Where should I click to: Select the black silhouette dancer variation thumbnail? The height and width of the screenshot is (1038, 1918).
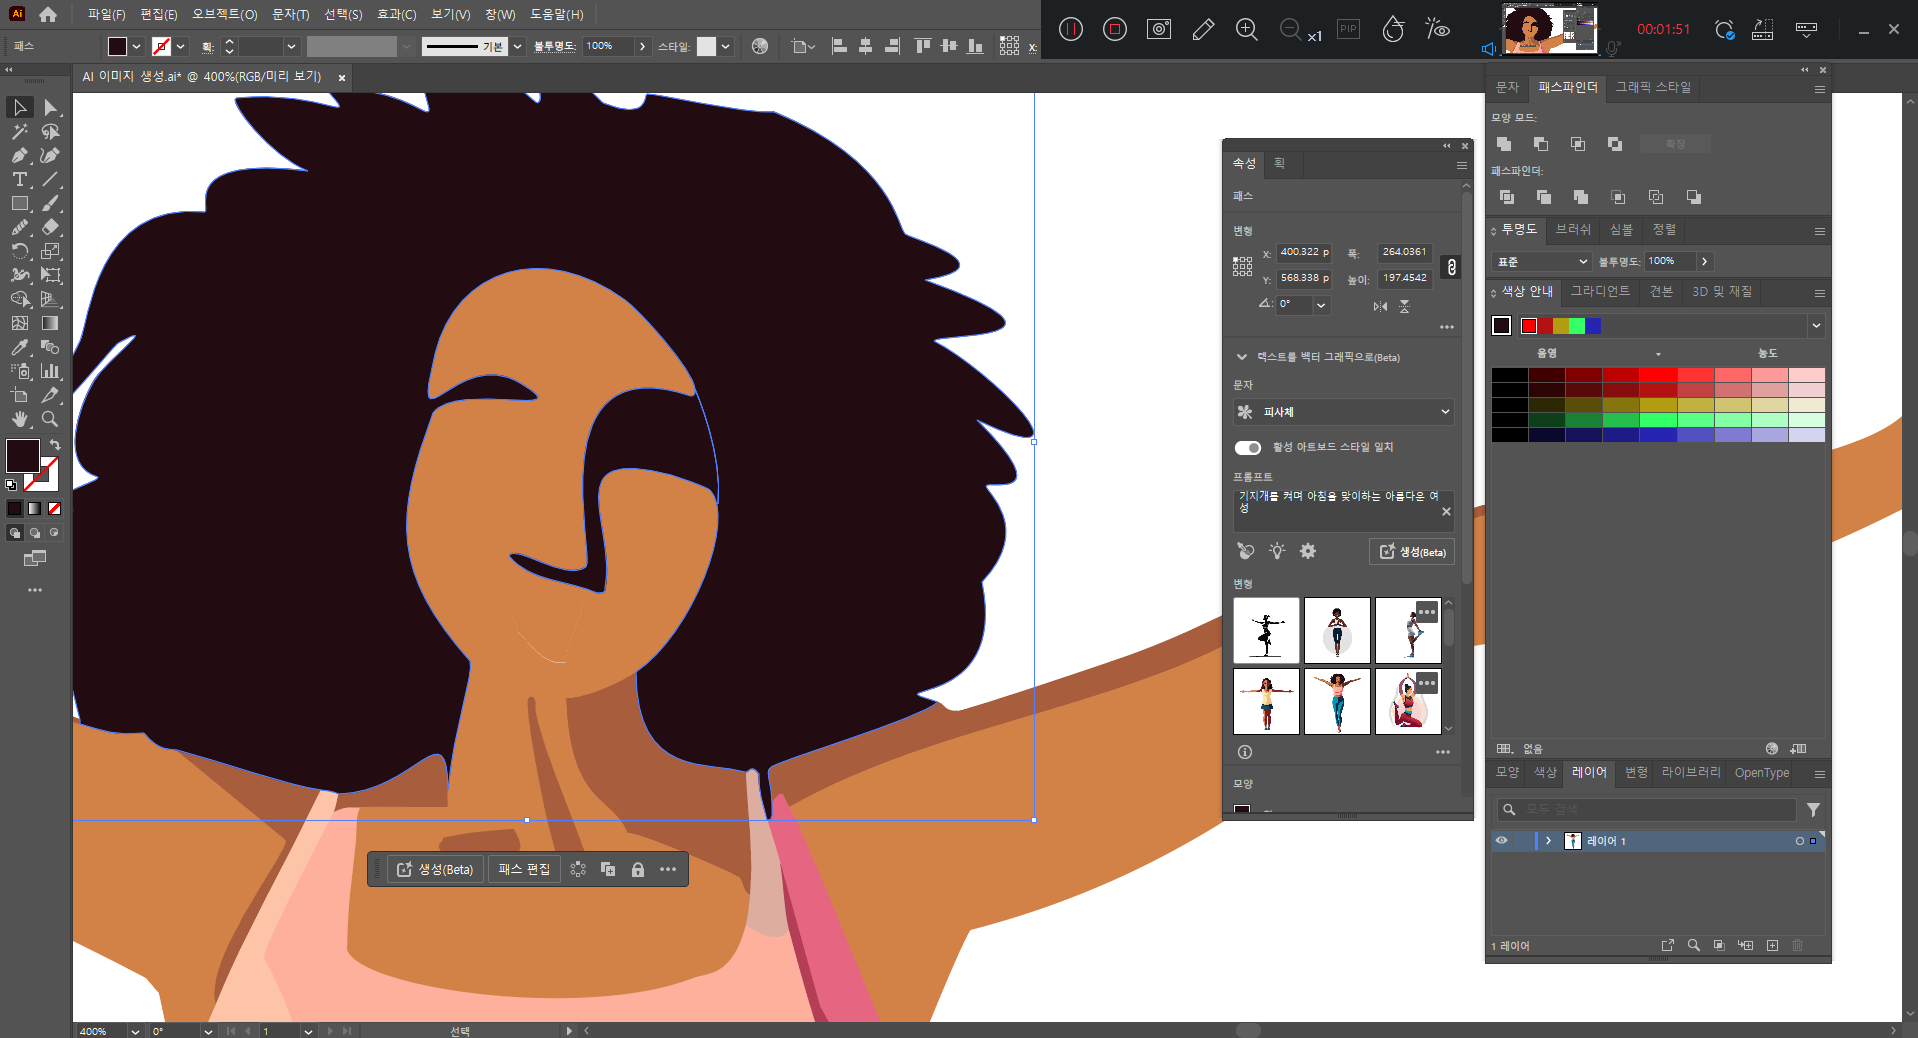tap(1266, 631)
